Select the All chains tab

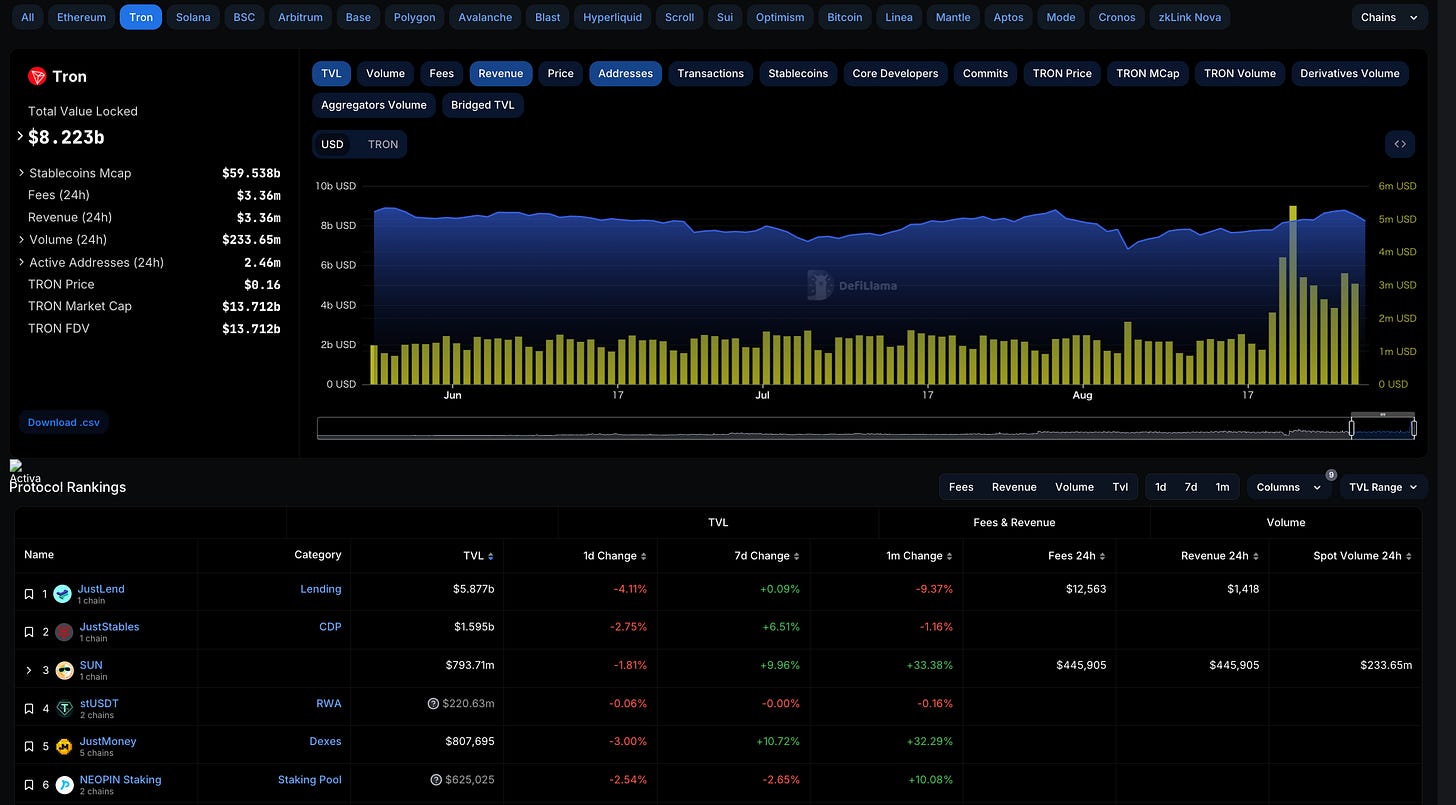27,17
